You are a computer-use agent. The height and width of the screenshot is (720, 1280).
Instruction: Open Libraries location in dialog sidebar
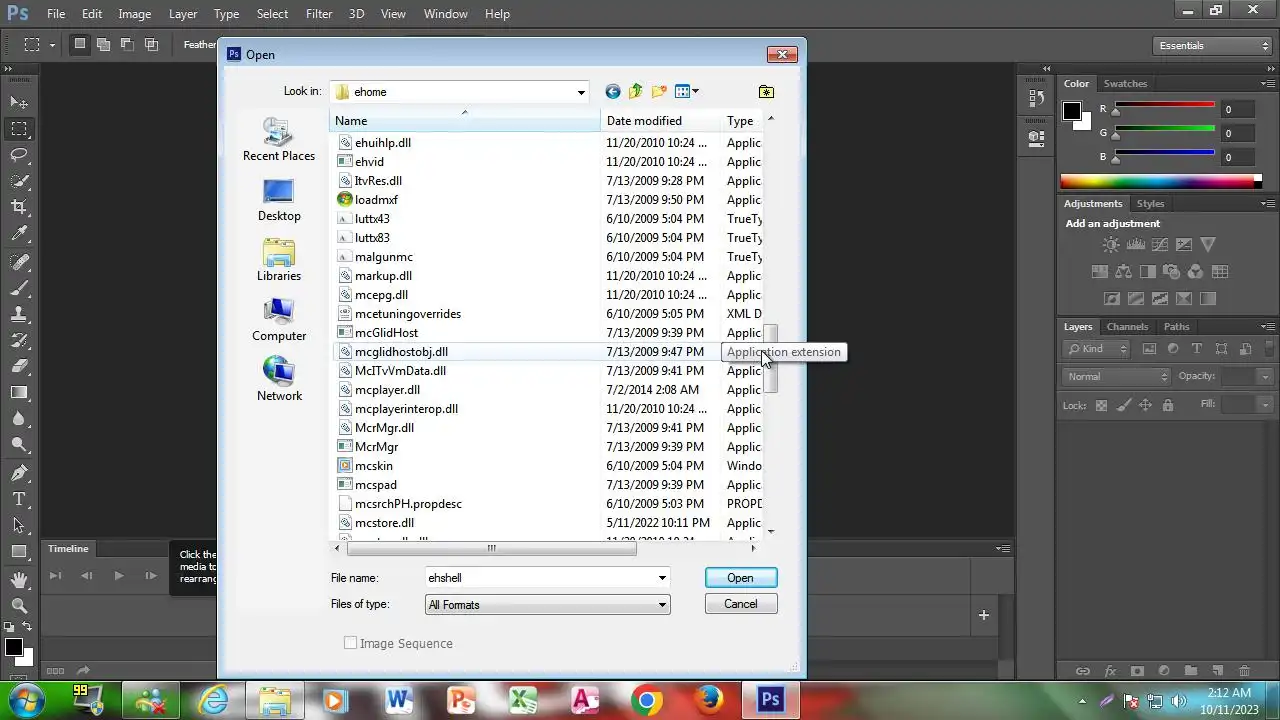pos(279,260)
